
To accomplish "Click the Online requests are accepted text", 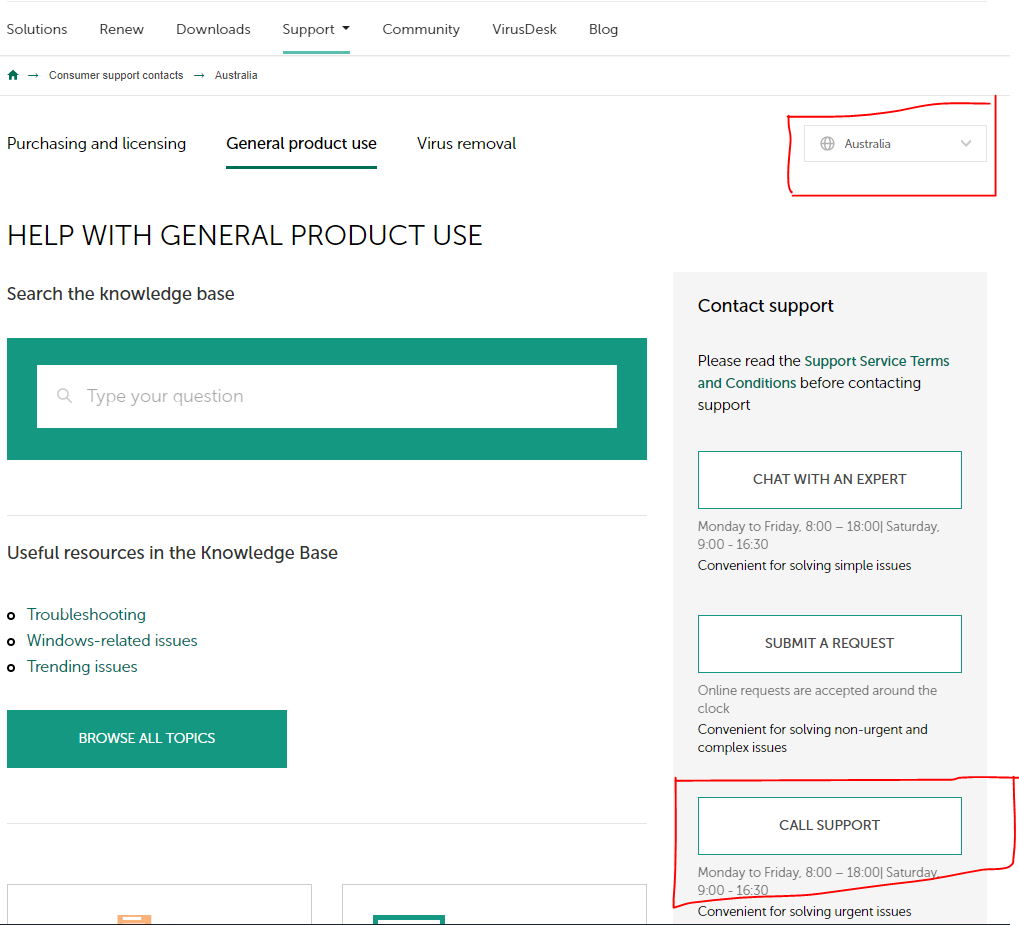I will pyautogui.click(x=818, y=699).
